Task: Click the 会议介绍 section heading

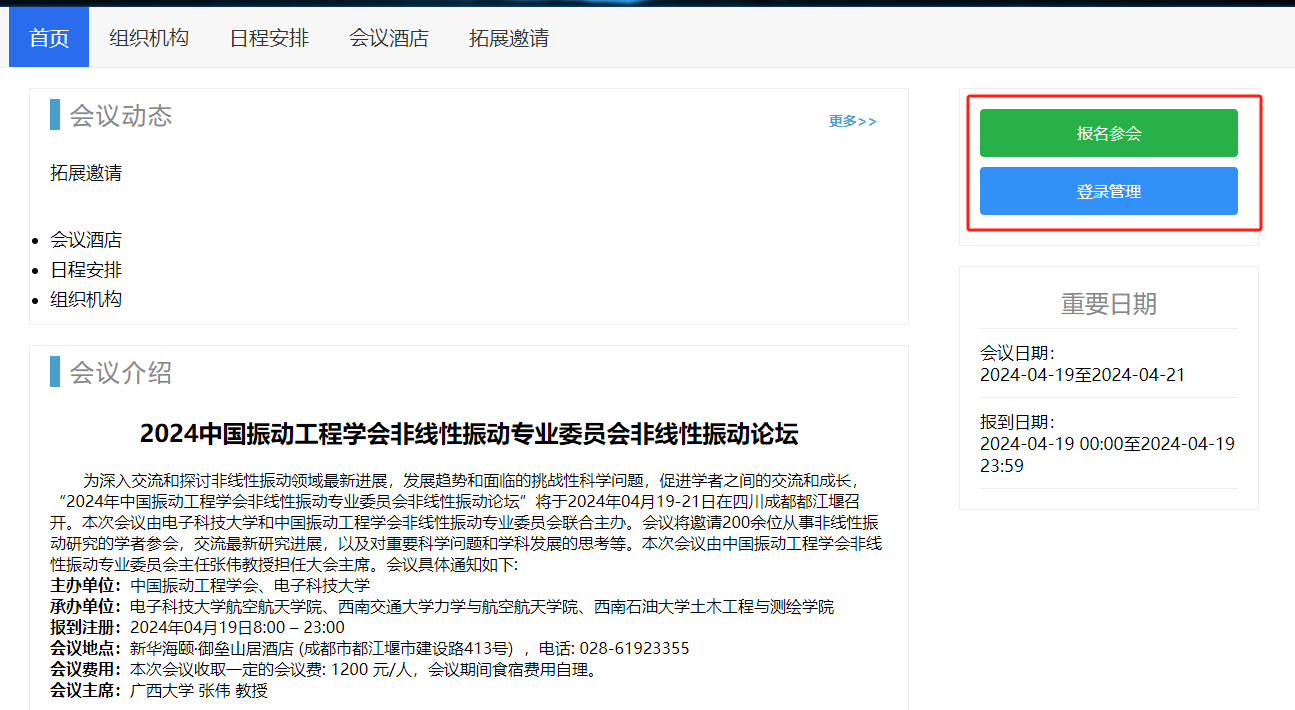Action: (x=121, y=373)
